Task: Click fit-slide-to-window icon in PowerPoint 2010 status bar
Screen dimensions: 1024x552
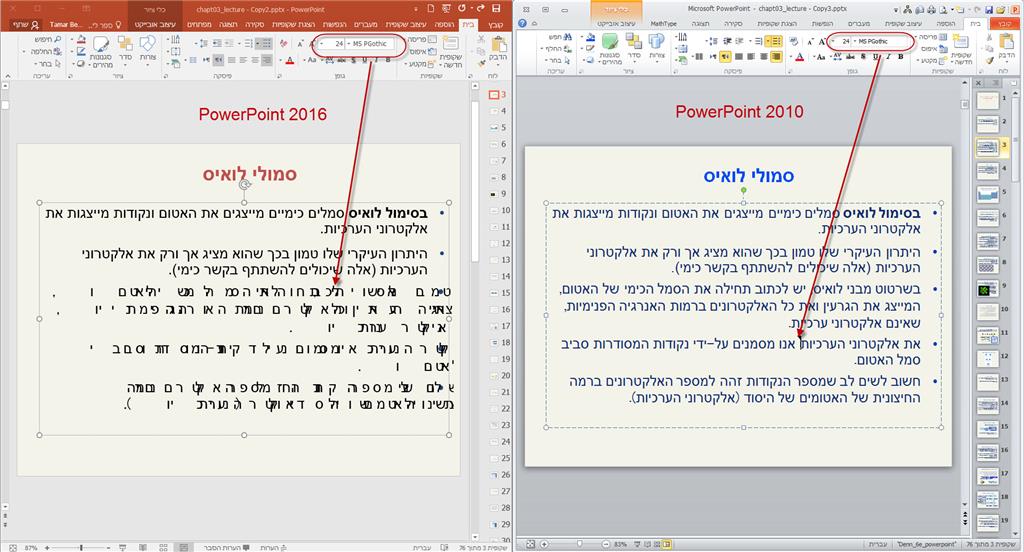Action: (x=530, y=544)
